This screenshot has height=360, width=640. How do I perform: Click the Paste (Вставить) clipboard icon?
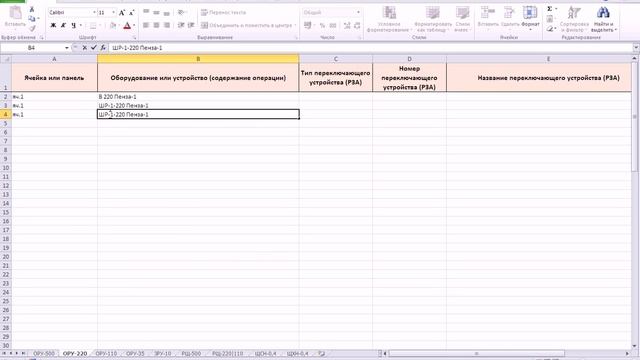pos(15,13)
